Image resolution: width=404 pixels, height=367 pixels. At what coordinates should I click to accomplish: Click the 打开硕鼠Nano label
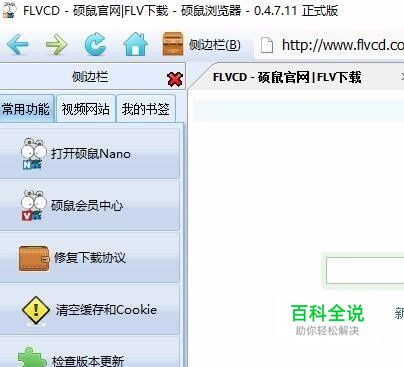click(90, 154)
